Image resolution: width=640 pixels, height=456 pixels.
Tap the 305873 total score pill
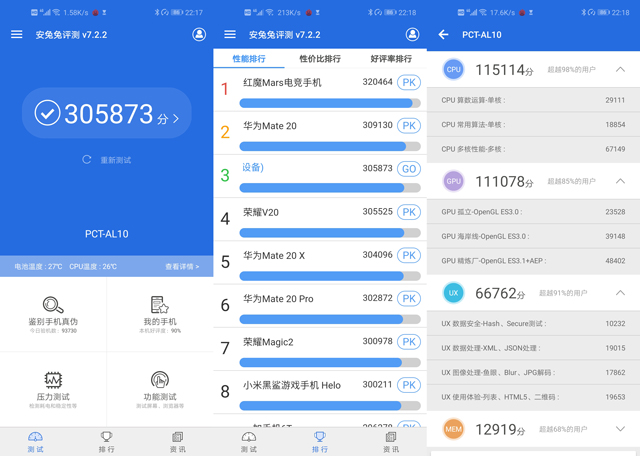107,113
